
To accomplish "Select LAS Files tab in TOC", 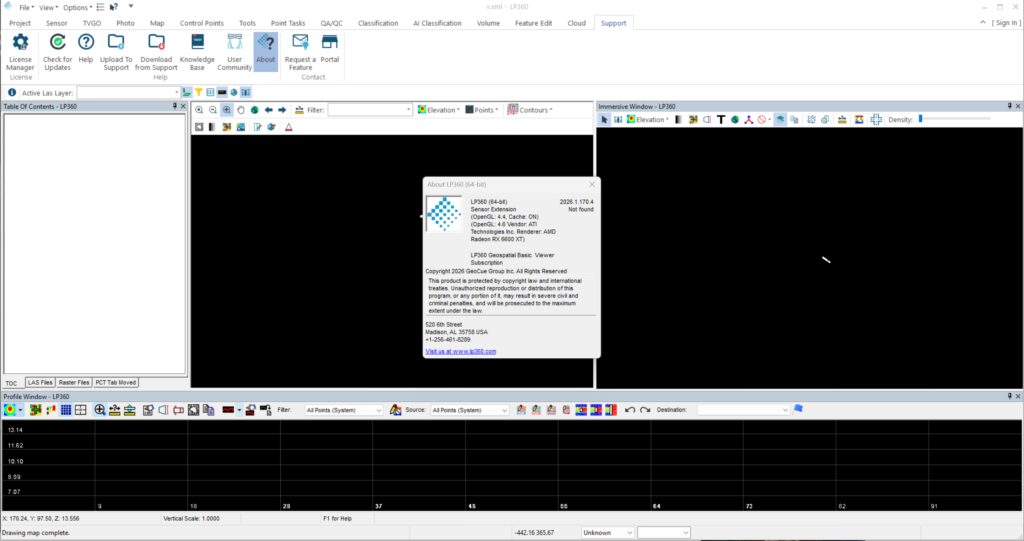I will (x=40, y=382).
